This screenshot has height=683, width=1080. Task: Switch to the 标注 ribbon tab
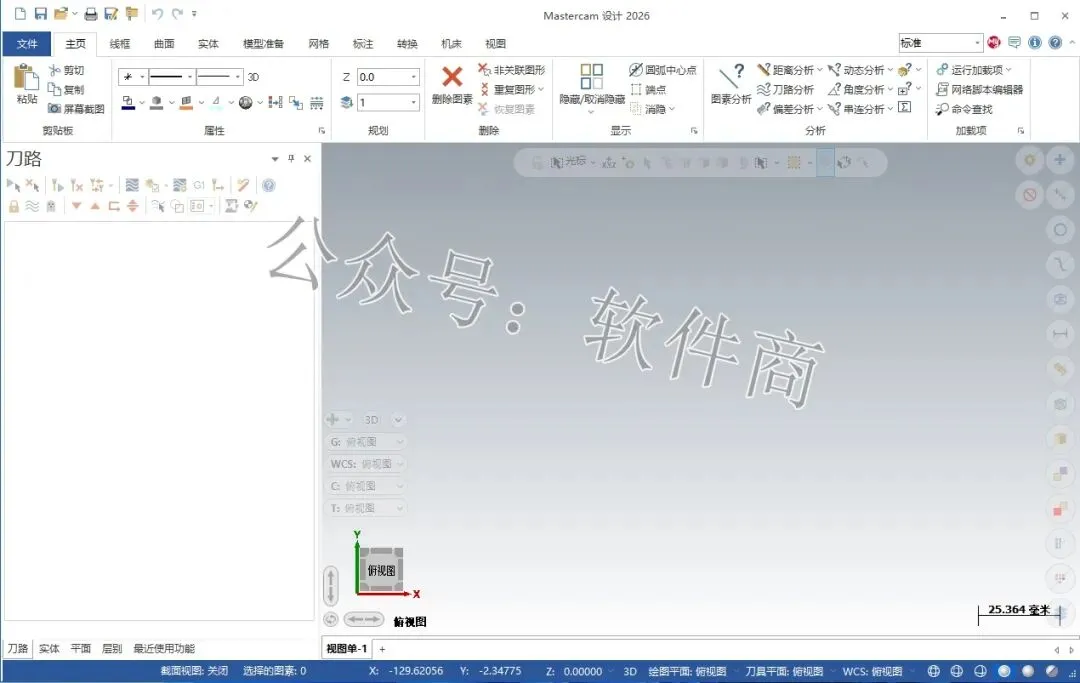tap(363, 43)
